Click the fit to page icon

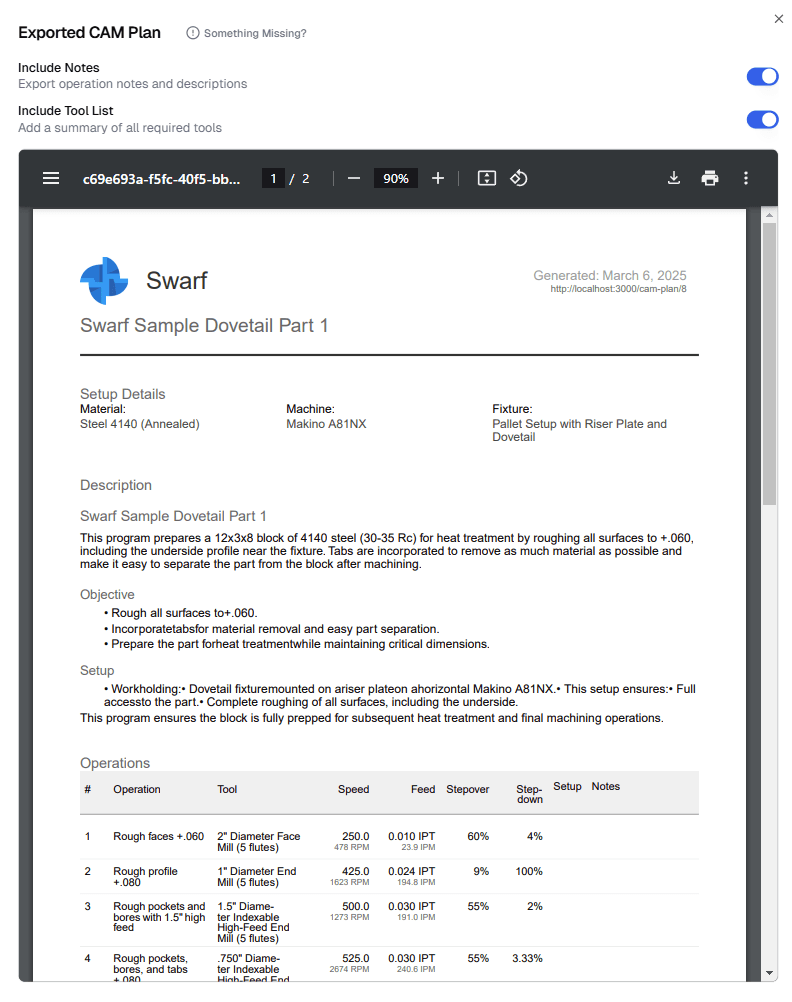(486, 178)
